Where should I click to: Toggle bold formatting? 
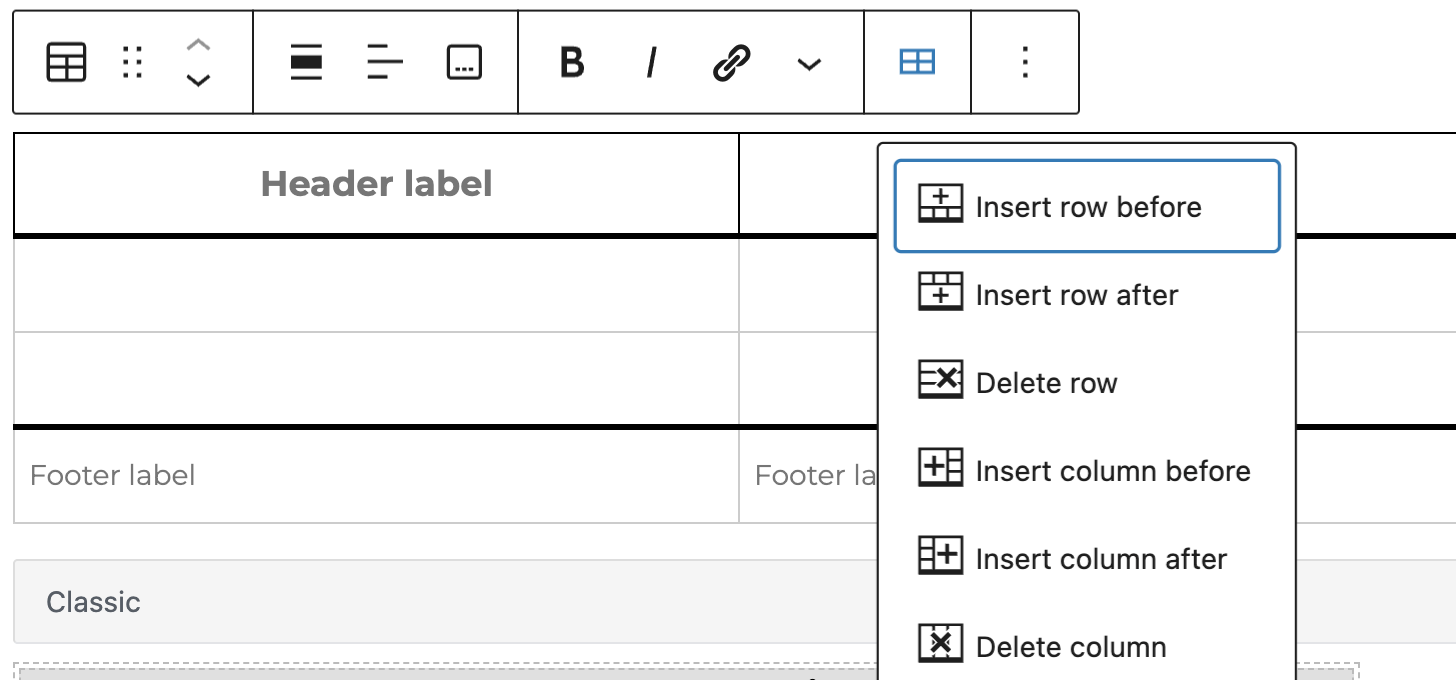pyautogui.click(x=571, y=63)
